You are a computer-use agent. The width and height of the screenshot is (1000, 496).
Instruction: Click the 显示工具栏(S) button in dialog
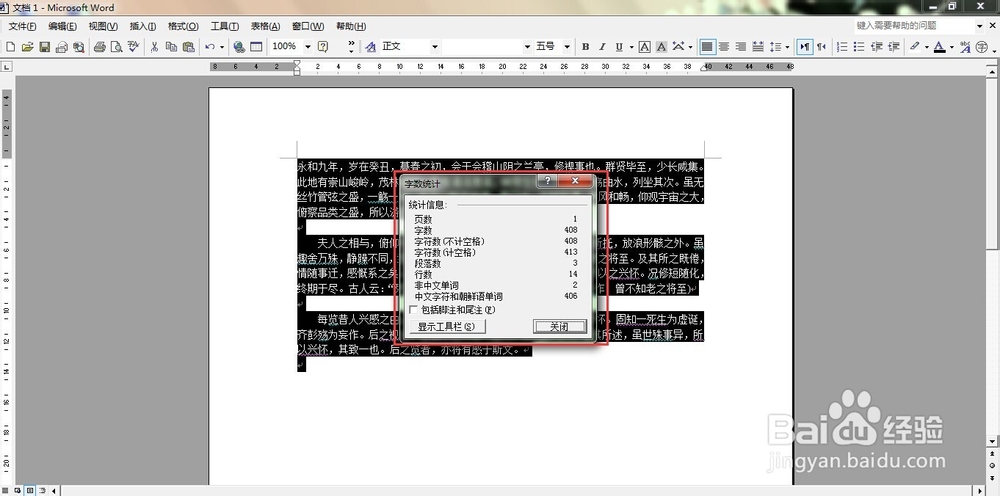(x=446, y=326)
